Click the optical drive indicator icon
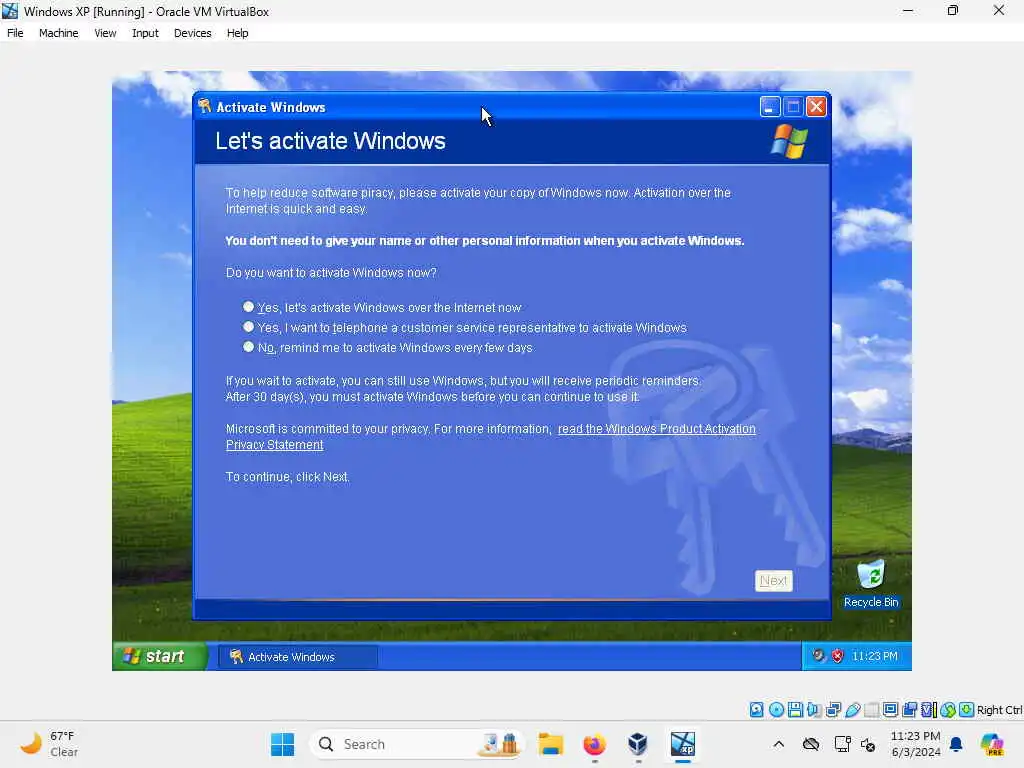 (x=776, y=710)
